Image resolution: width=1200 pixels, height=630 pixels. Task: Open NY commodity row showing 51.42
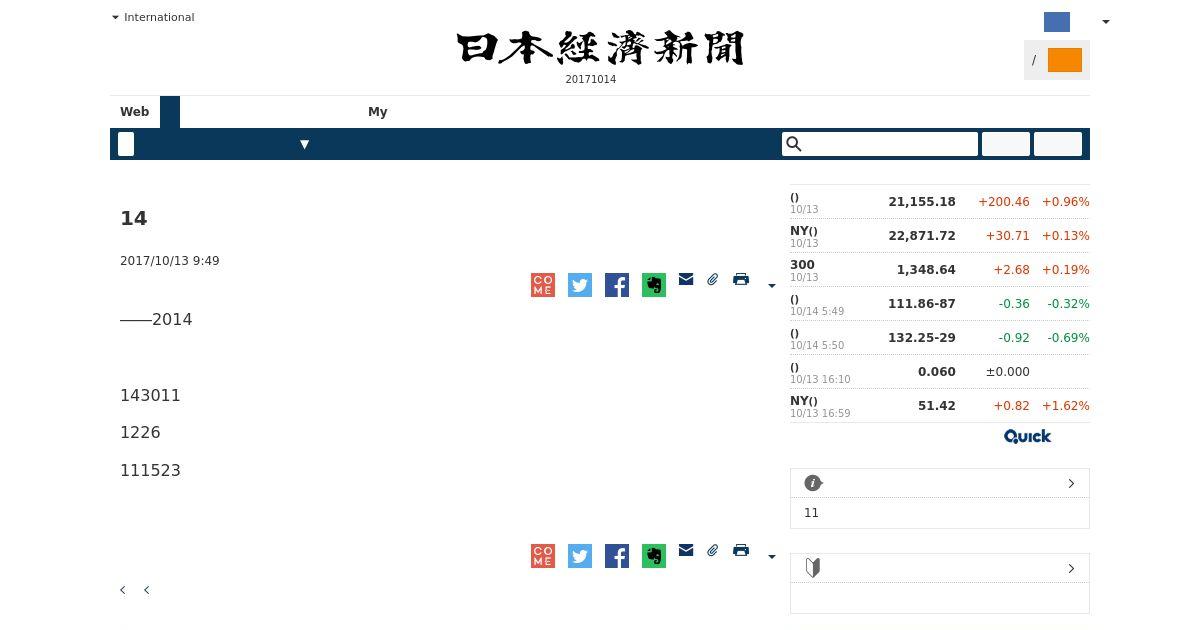940,406
